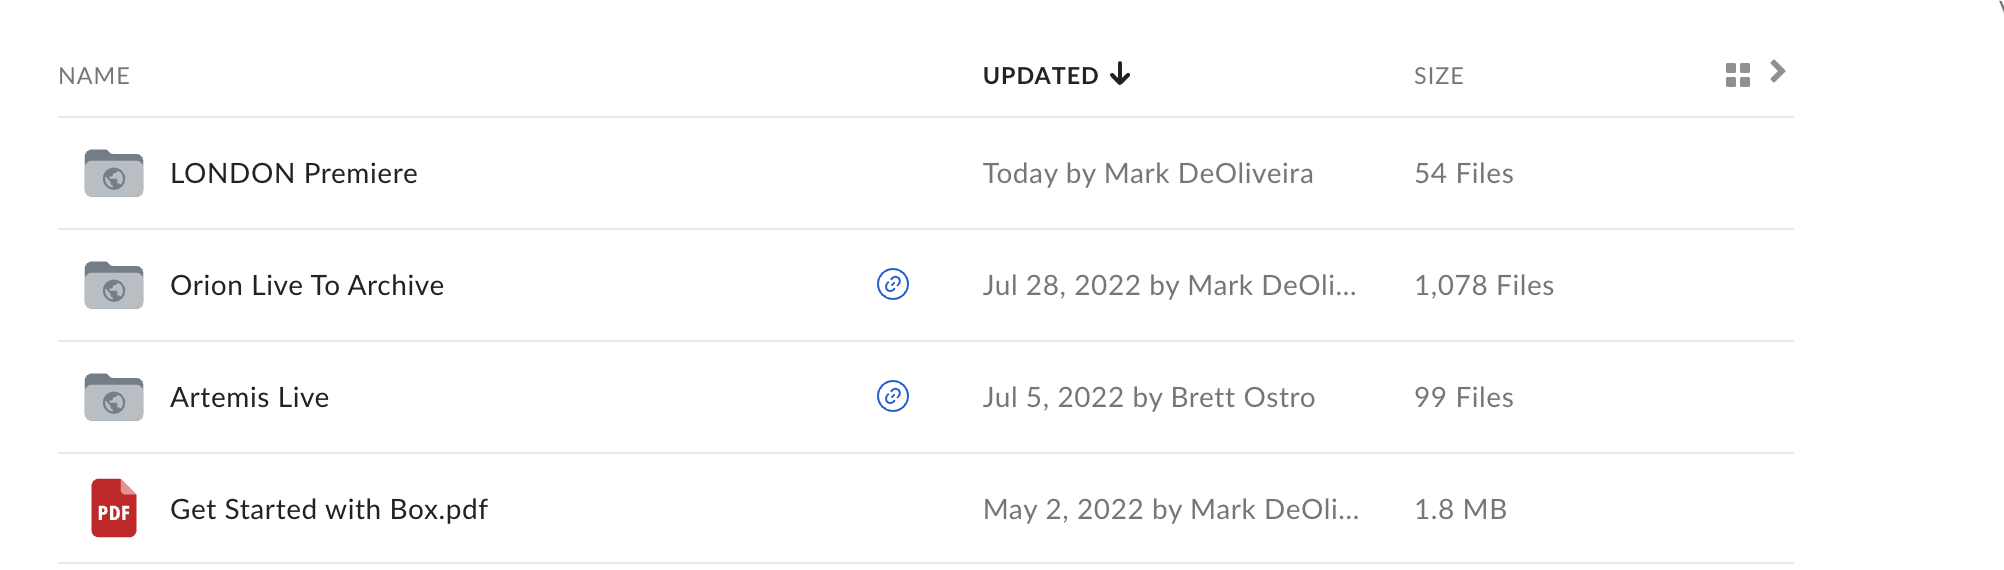The height and width of the screenshot is (570, 2004).
Task: Click the Jul 5, 2022 by Brett Ostro entry
Action: click(x=1149, y=397)
